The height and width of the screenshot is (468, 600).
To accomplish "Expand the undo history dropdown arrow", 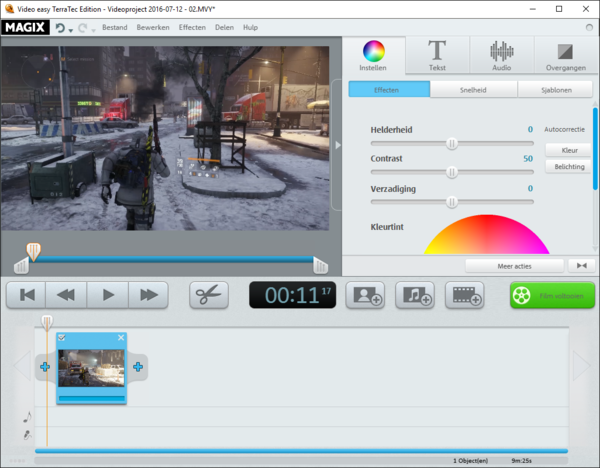I will click(x=71, y=29).
